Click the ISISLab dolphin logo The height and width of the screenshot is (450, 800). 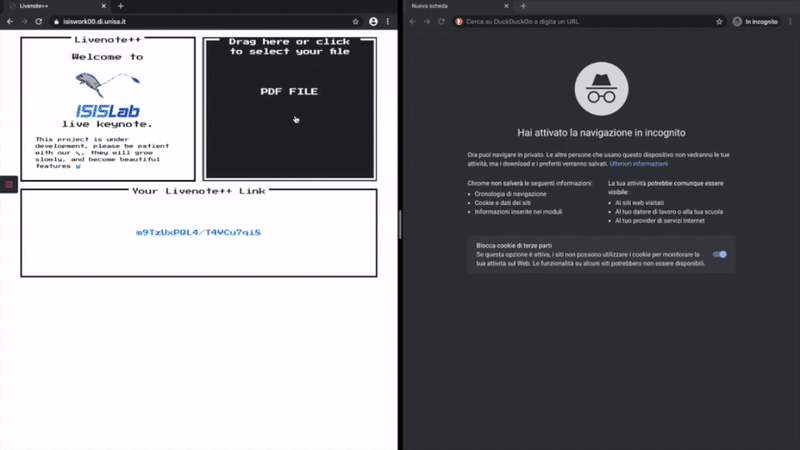[108, 95]
